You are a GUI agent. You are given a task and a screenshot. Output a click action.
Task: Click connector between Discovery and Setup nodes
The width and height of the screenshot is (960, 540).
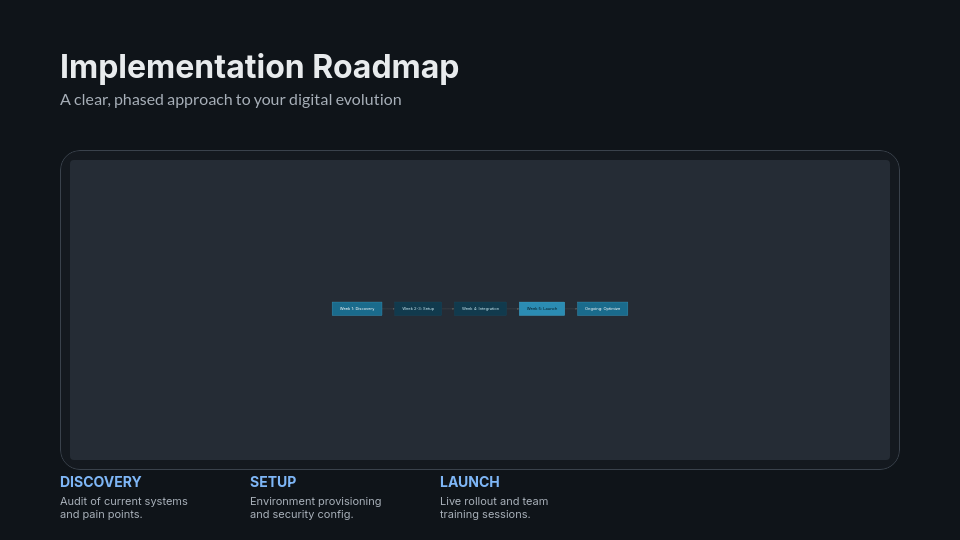click(388, 309)
